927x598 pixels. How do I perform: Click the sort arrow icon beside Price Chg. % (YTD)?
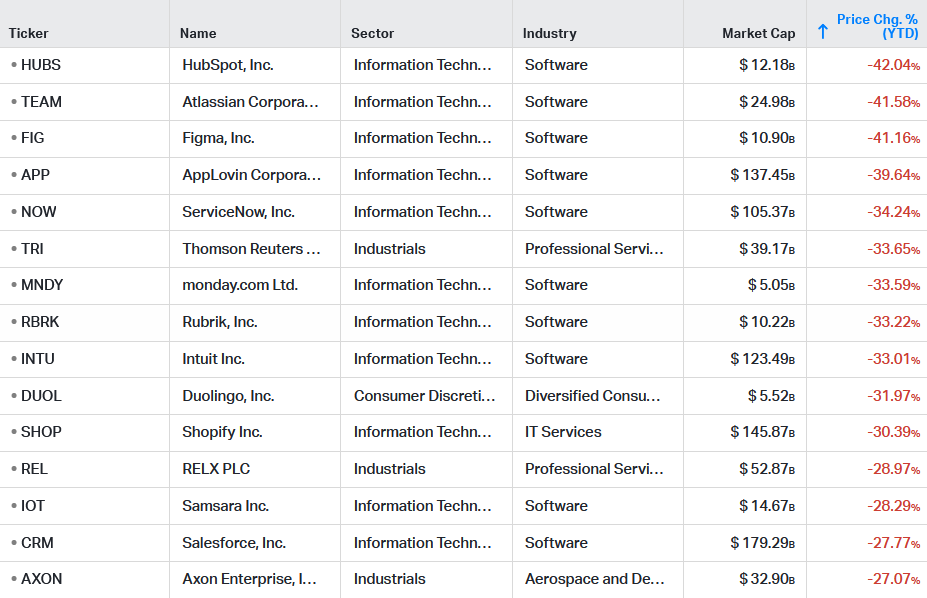click(822, 31)
